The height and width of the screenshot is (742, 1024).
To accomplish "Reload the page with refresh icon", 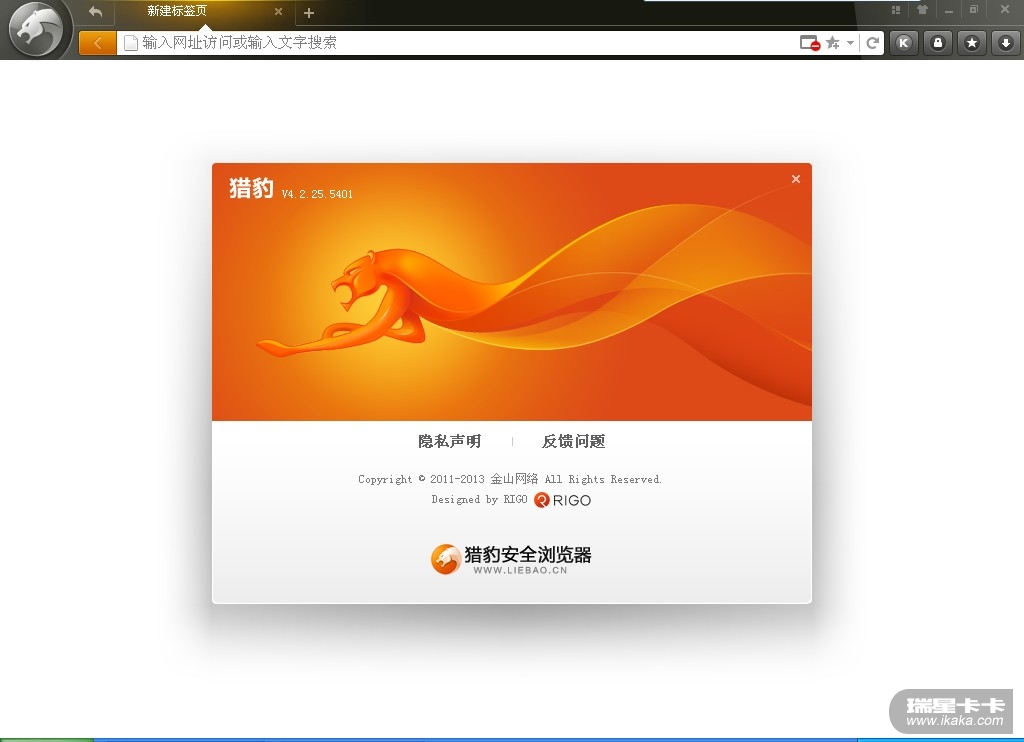I will (872, 43).
